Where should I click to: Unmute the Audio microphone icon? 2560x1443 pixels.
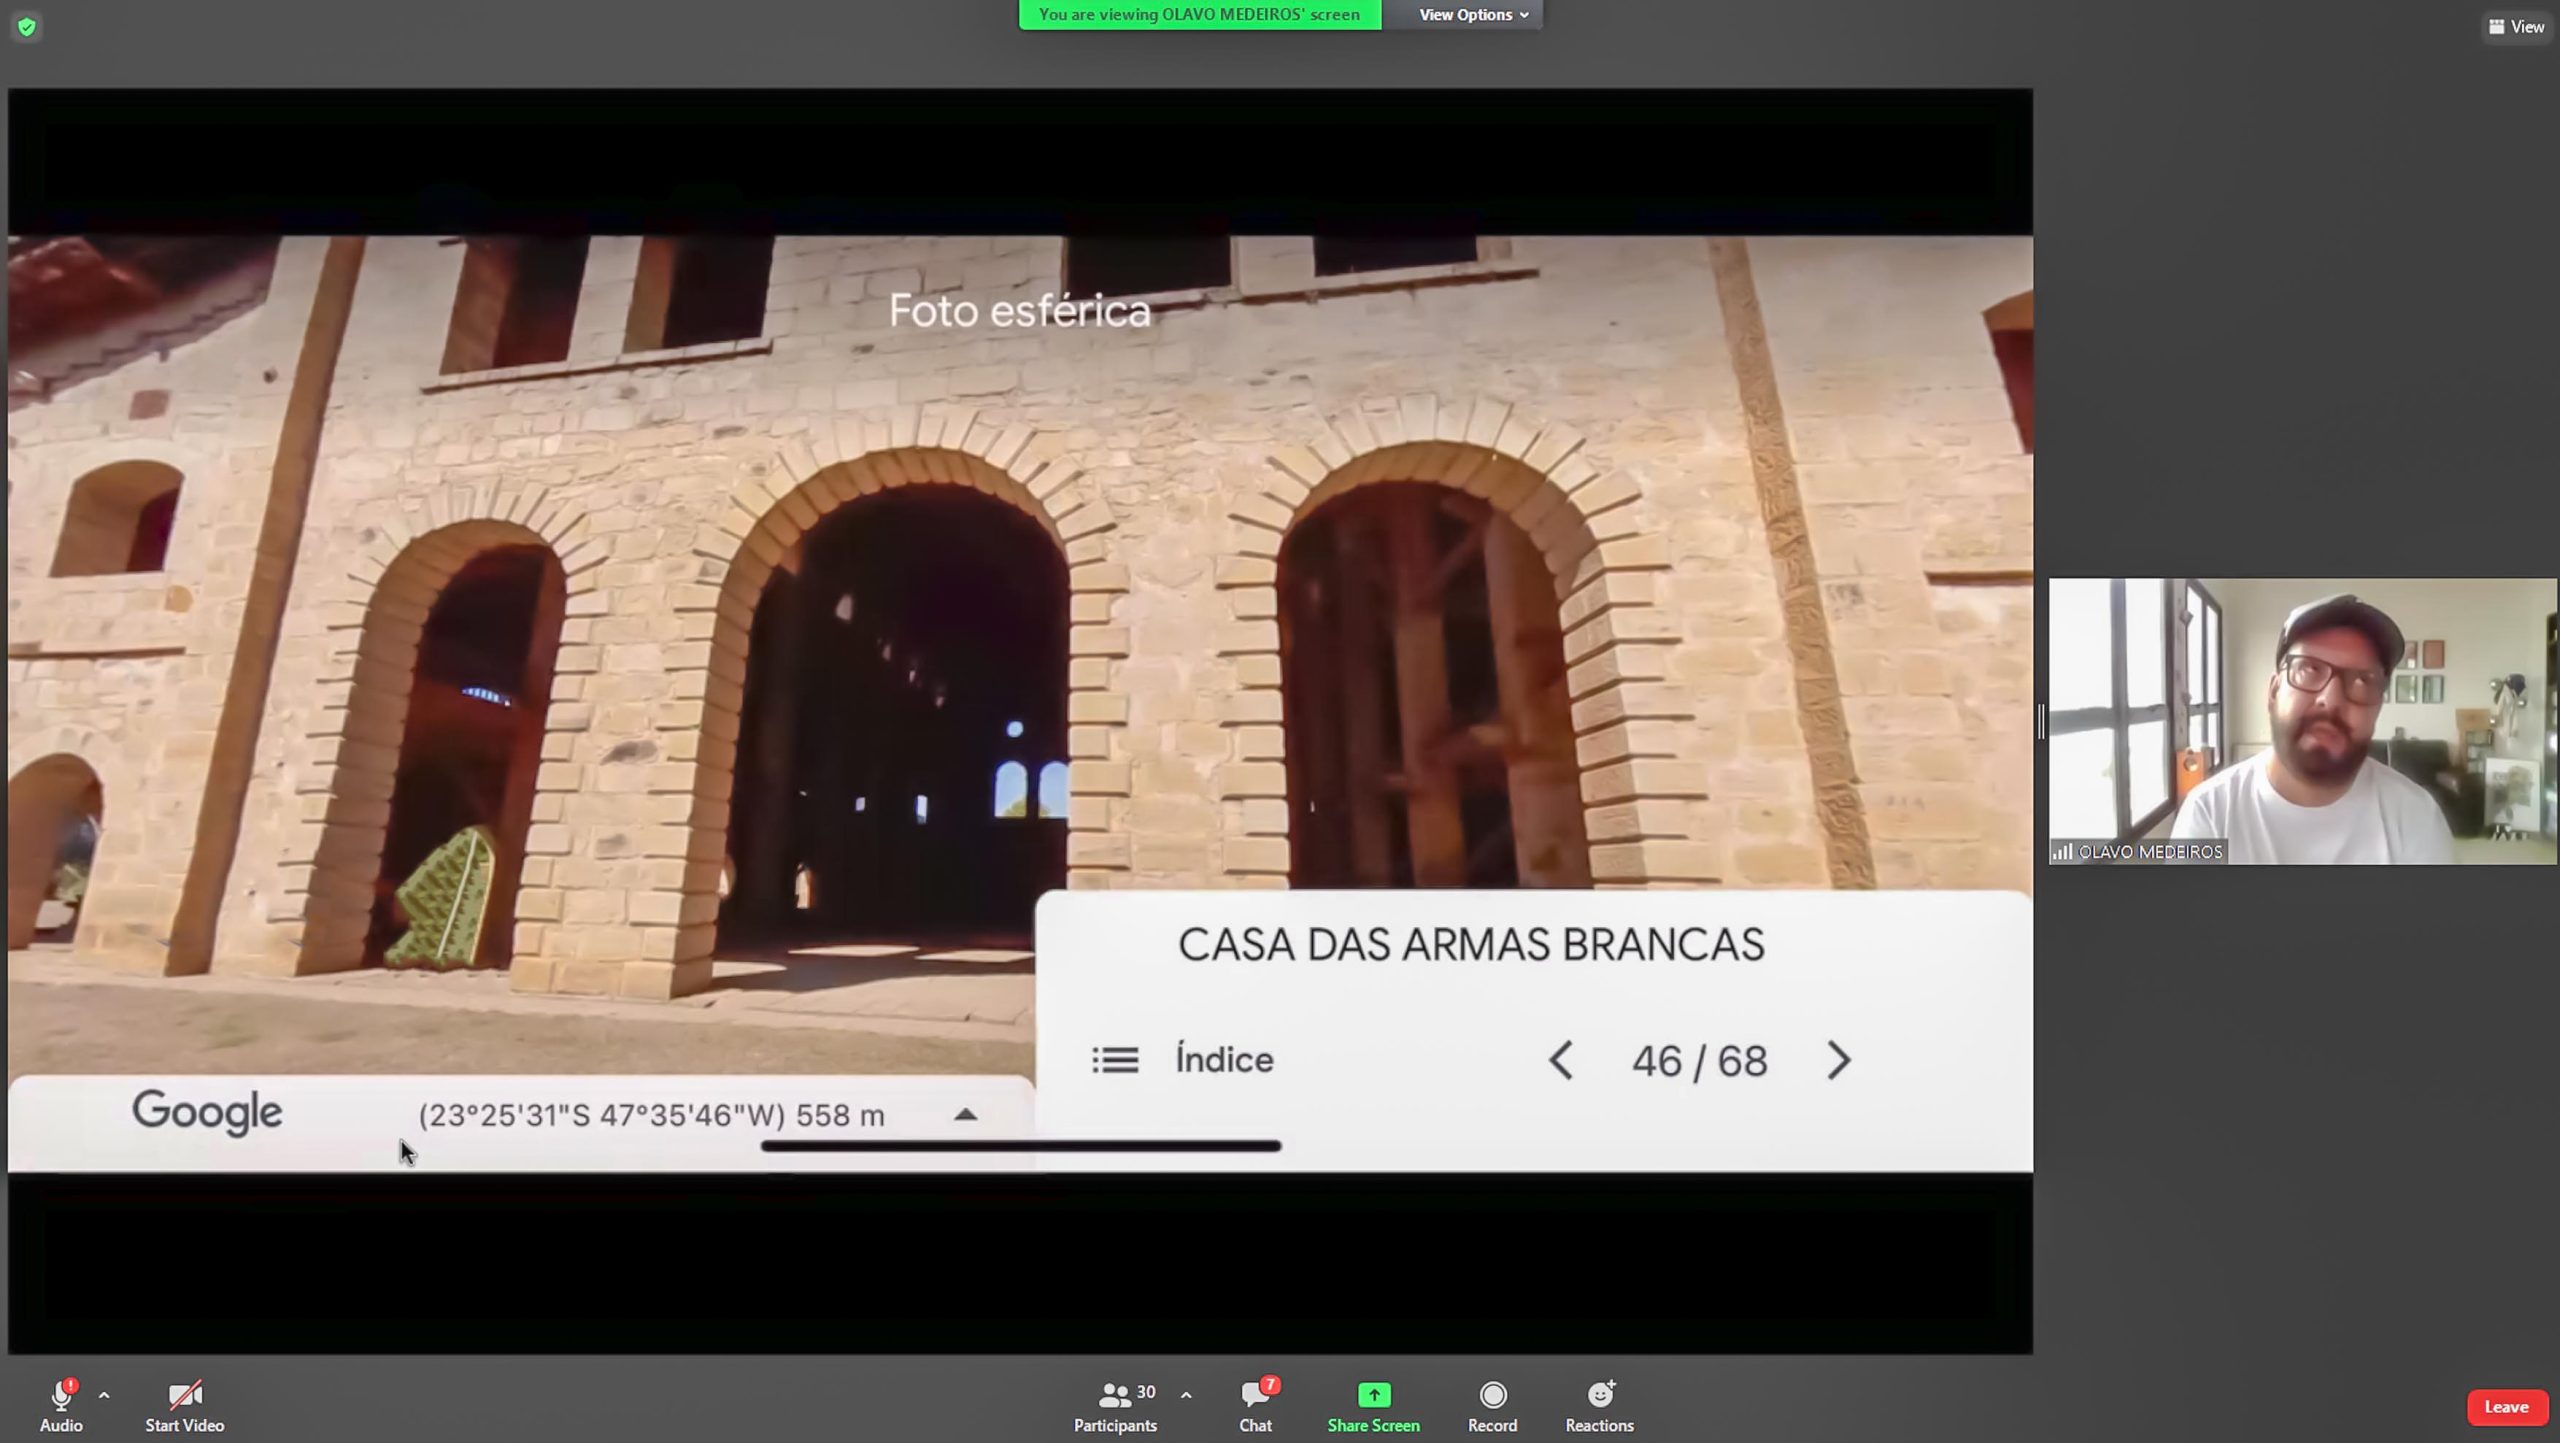pos(60,1395)
